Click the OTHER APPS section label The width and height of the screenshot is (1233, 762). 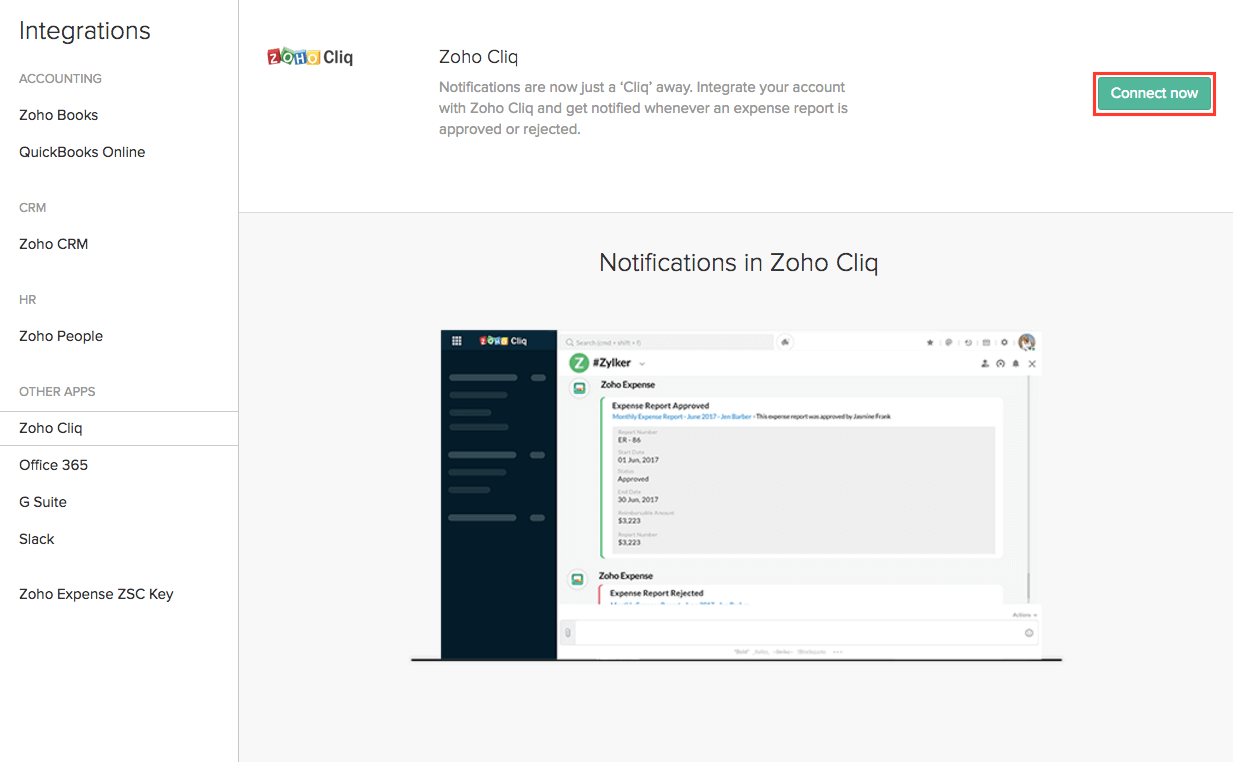(57, 391)
